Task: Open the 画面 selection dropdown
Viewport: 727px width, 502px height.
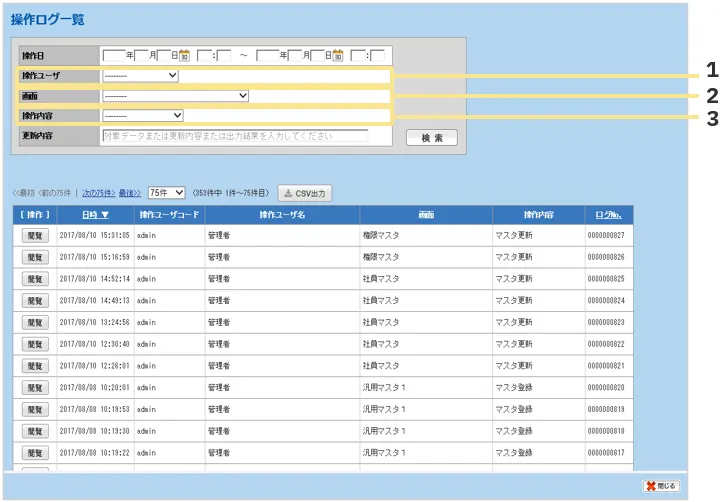Action: click(175, 96)
